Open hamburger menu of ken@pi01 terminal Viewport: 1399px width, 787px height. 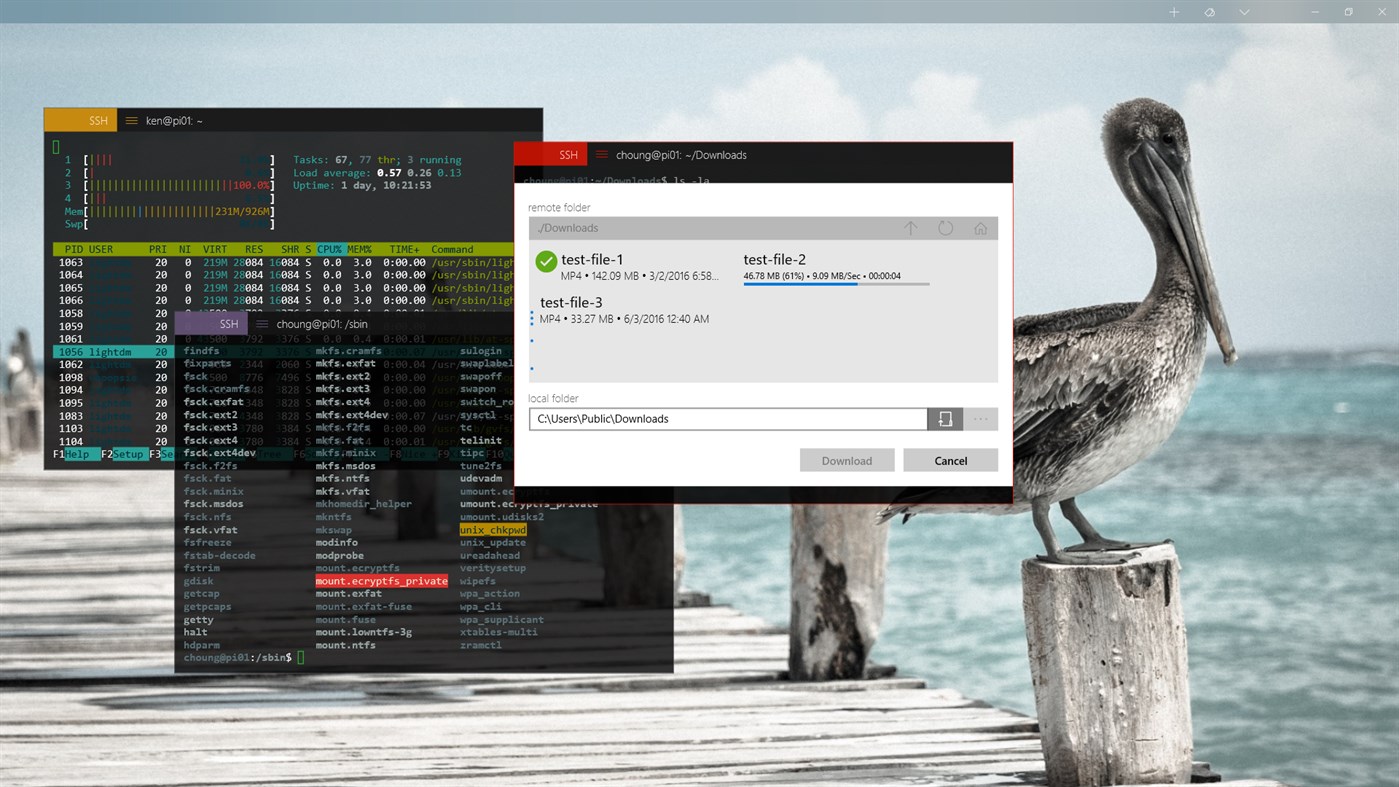(131, 120)
